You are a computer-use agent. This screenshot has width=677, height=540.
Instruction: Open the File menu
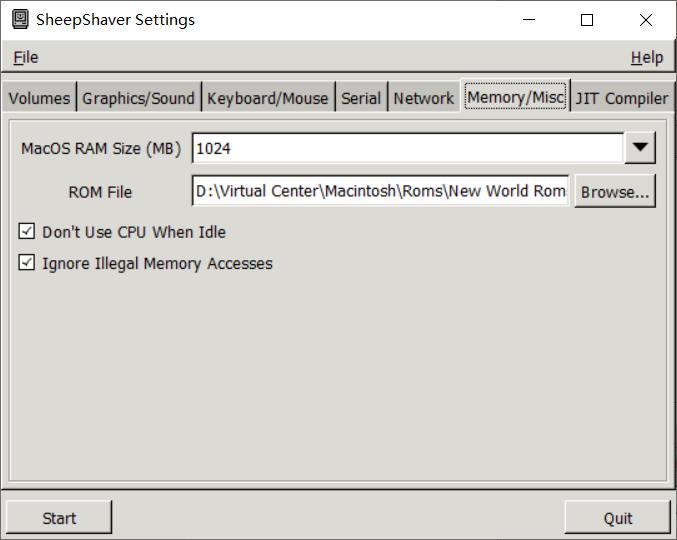tap(26, 58)
